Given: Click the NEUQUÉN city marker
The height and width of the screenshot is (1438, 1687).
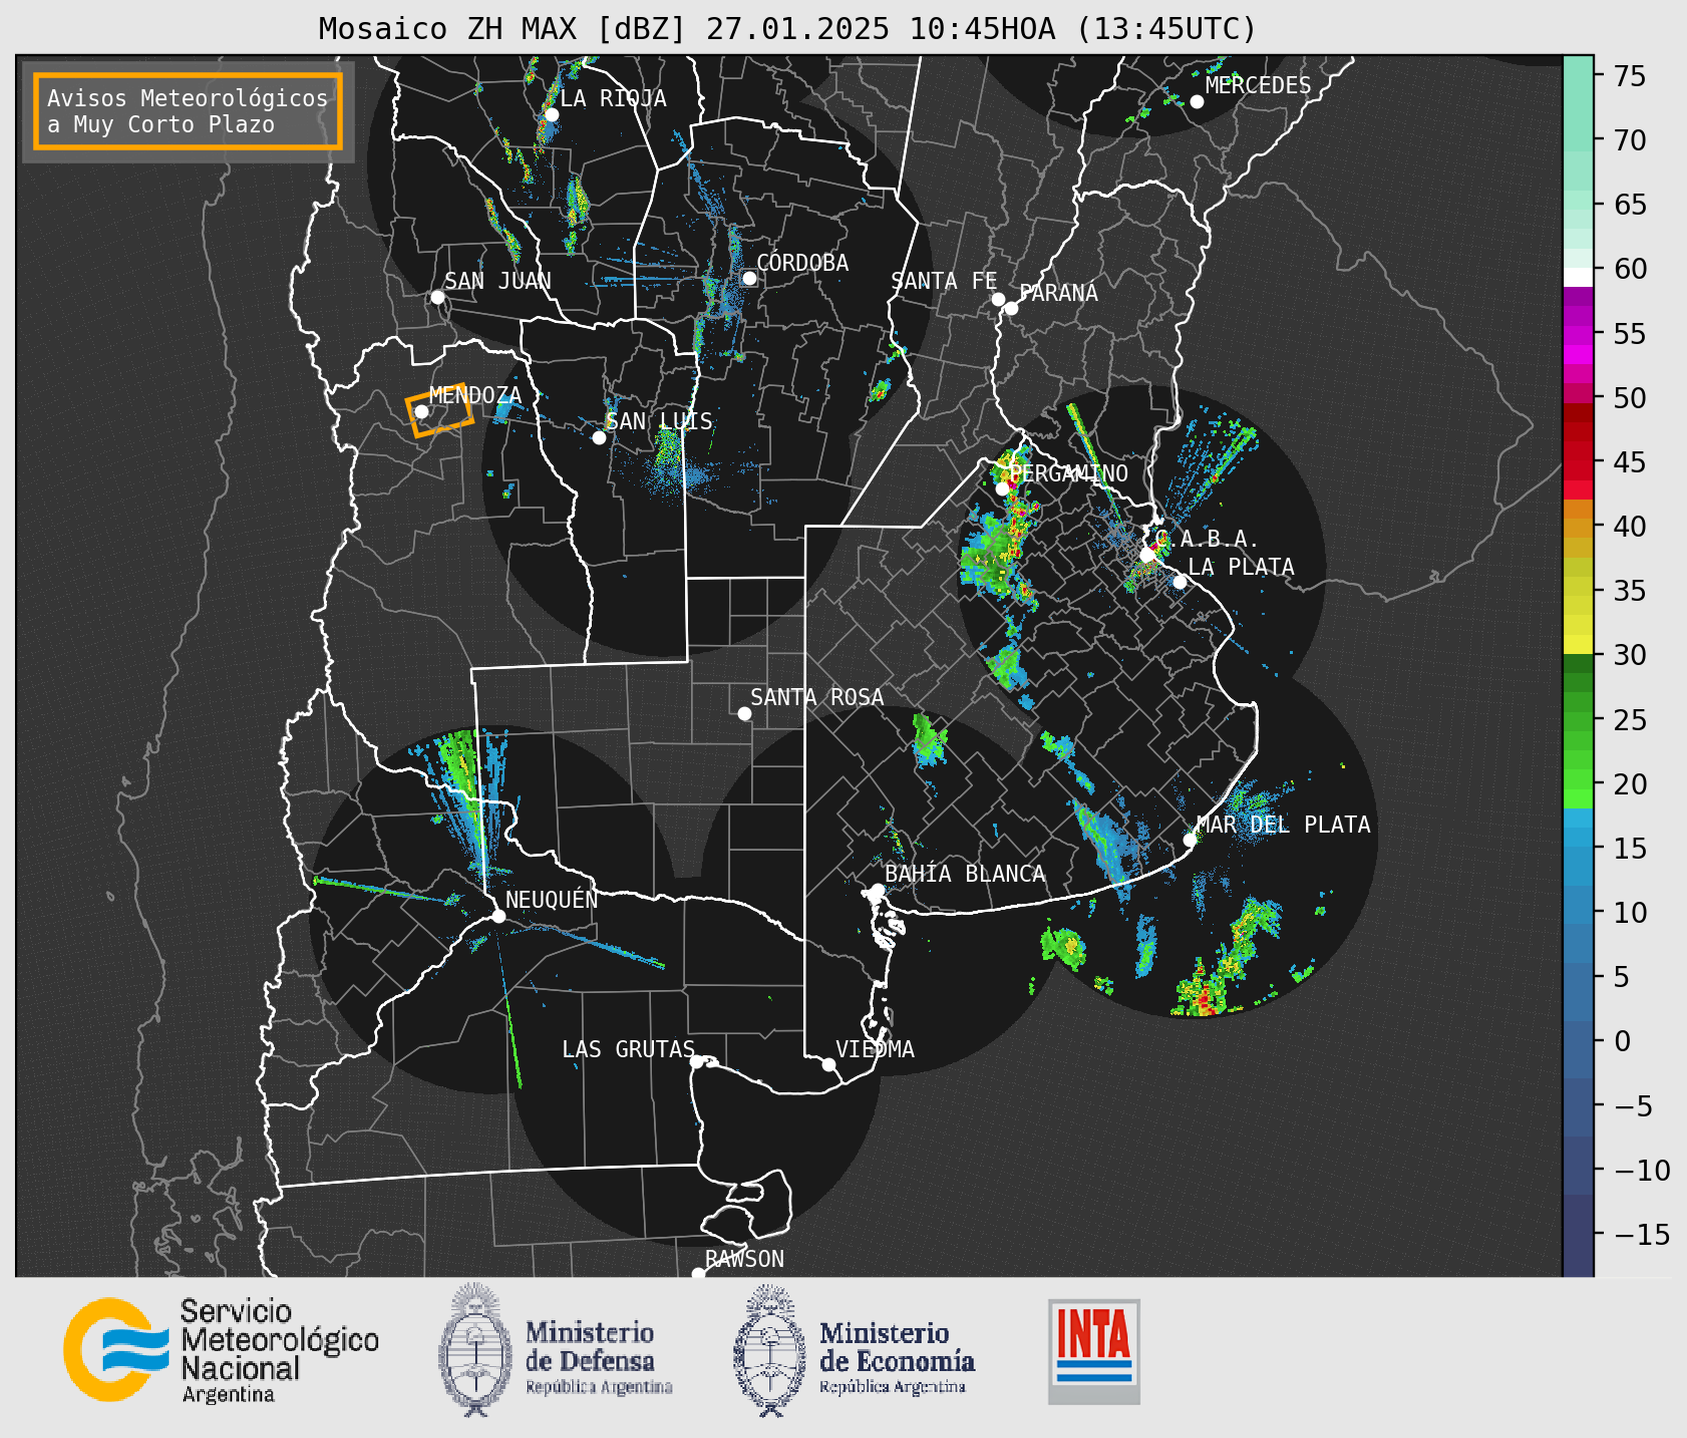Looking at the screenshot, I should (498, 916).
